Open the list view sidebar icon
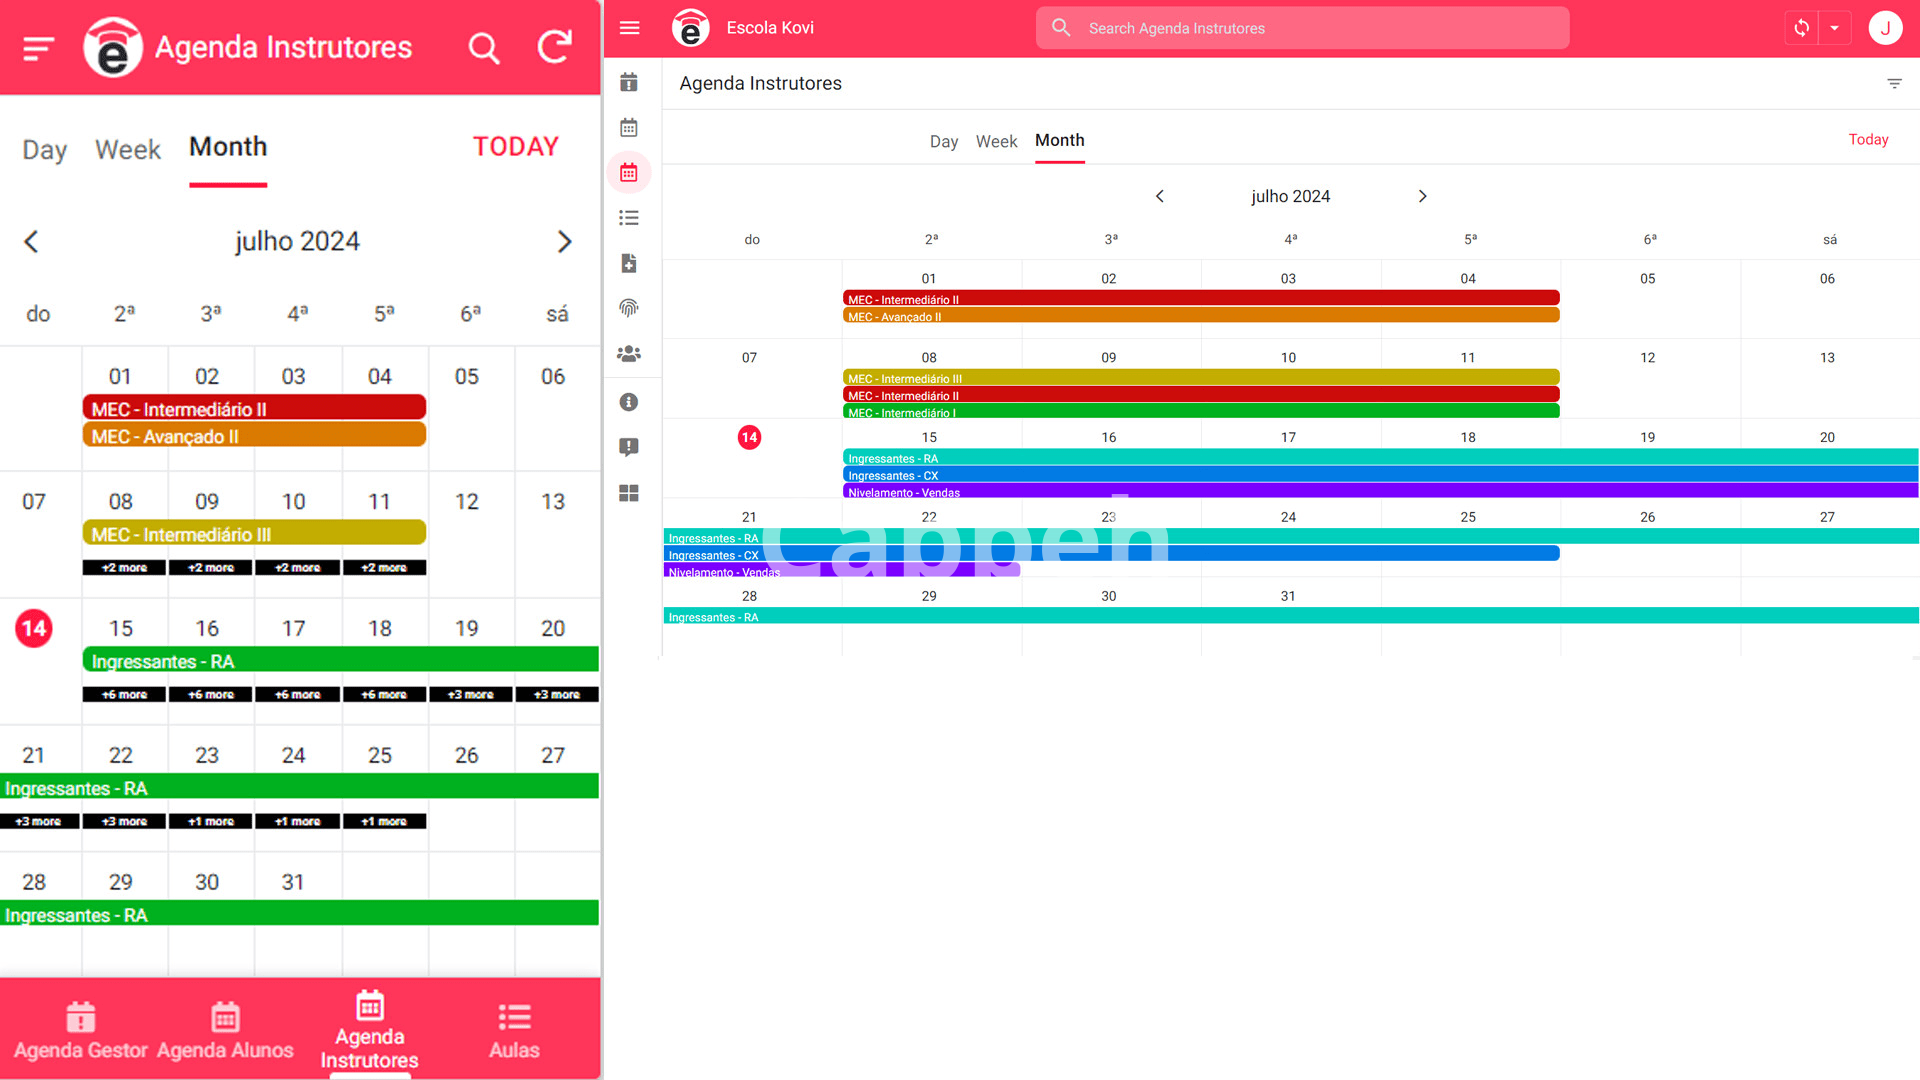1920x1080 pixels. 628,218
